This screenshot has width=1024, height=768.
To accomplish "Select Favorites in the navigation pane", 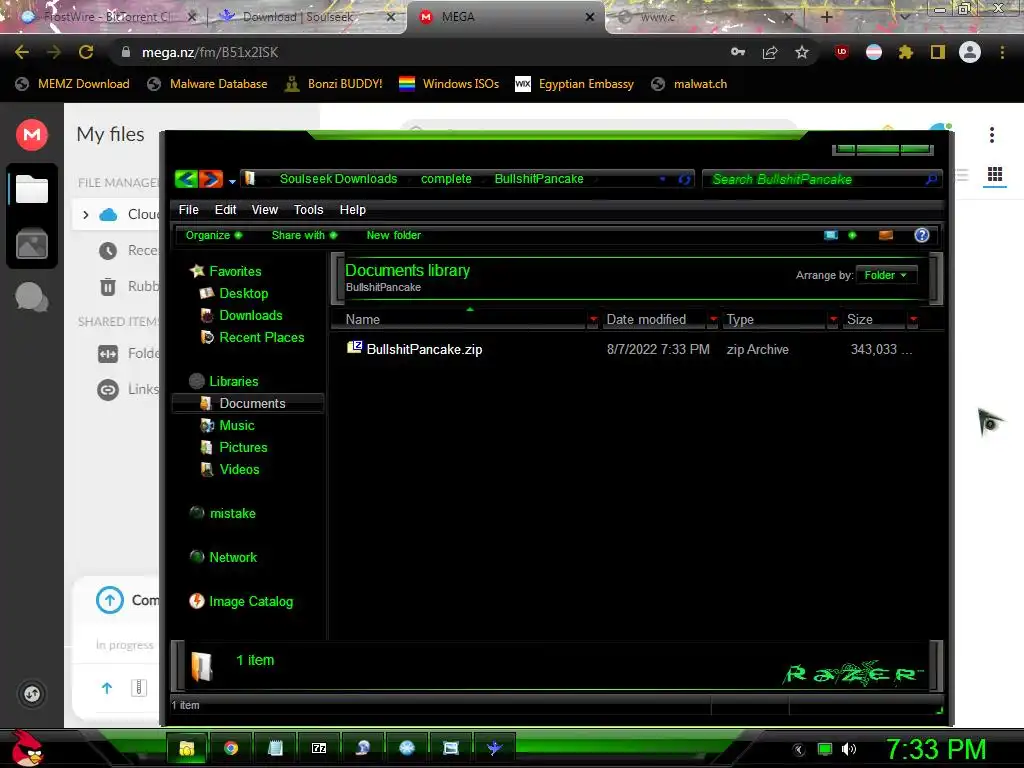I will [x=225, y=271].
